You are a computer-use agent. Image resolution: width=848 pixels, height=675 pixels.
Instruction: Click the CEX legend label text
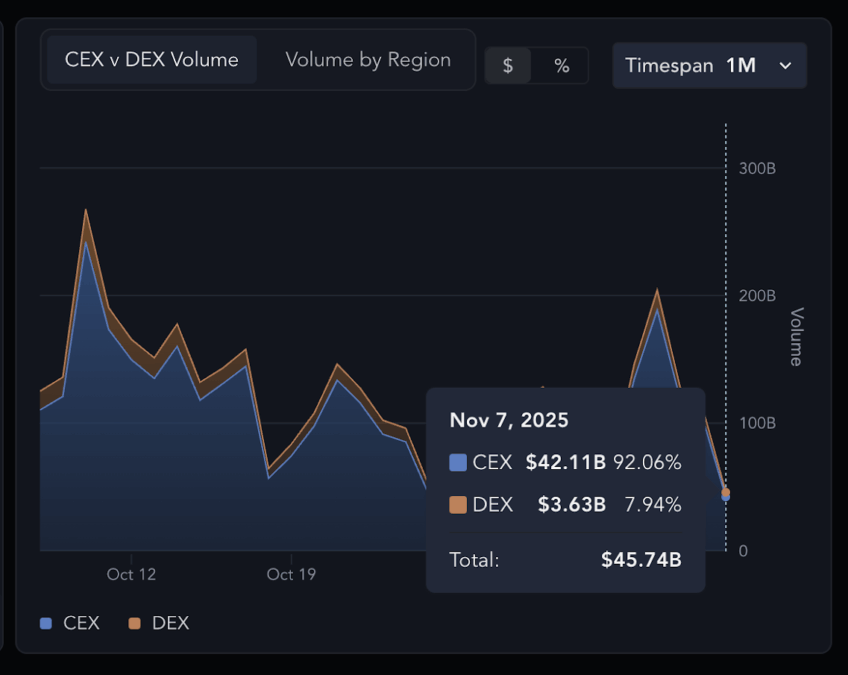click(x=83, y=622)
